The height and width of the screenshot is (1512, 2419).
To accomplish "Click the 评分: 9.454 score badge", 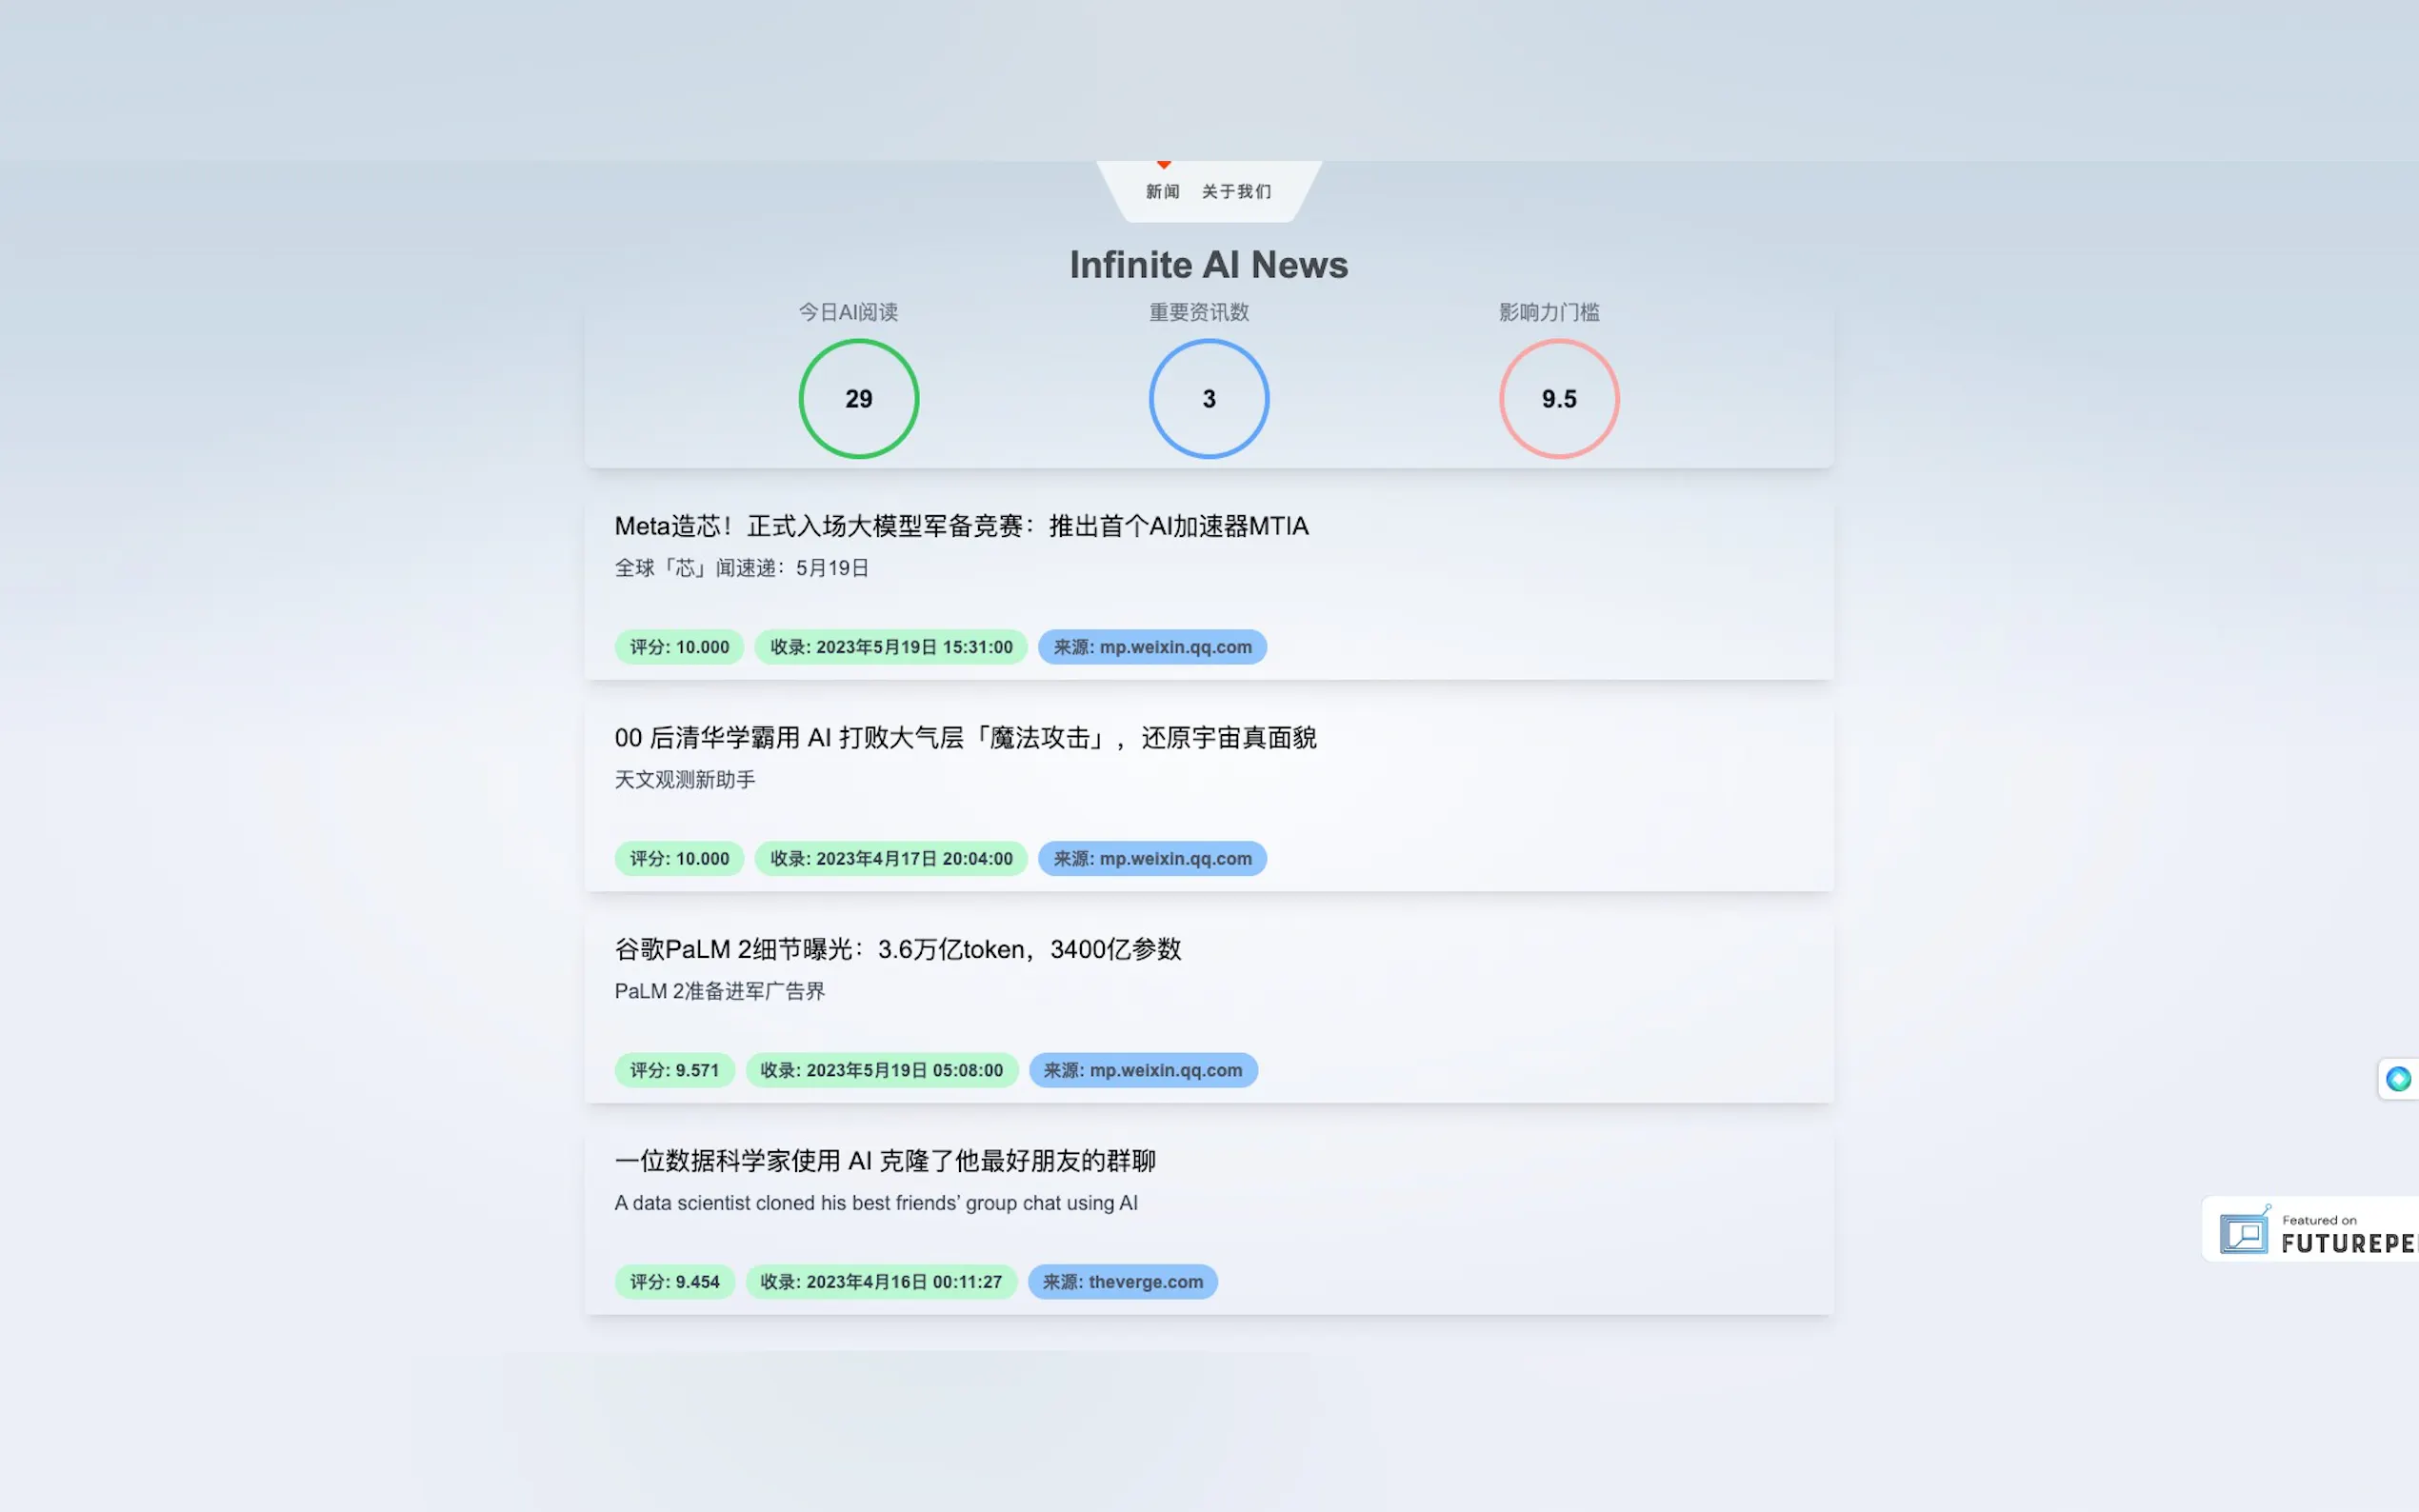I will click(x=673, y=1282).
